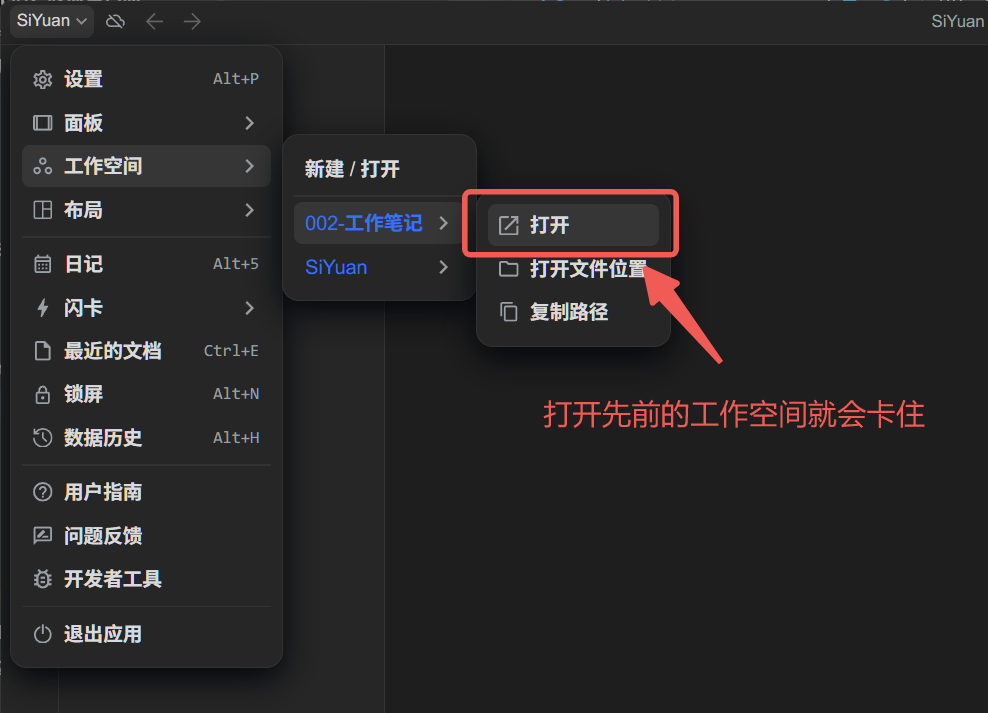Click the bug icon beside 开发者工具
This screenshot has width=988, height=713.
coord(42,579)
